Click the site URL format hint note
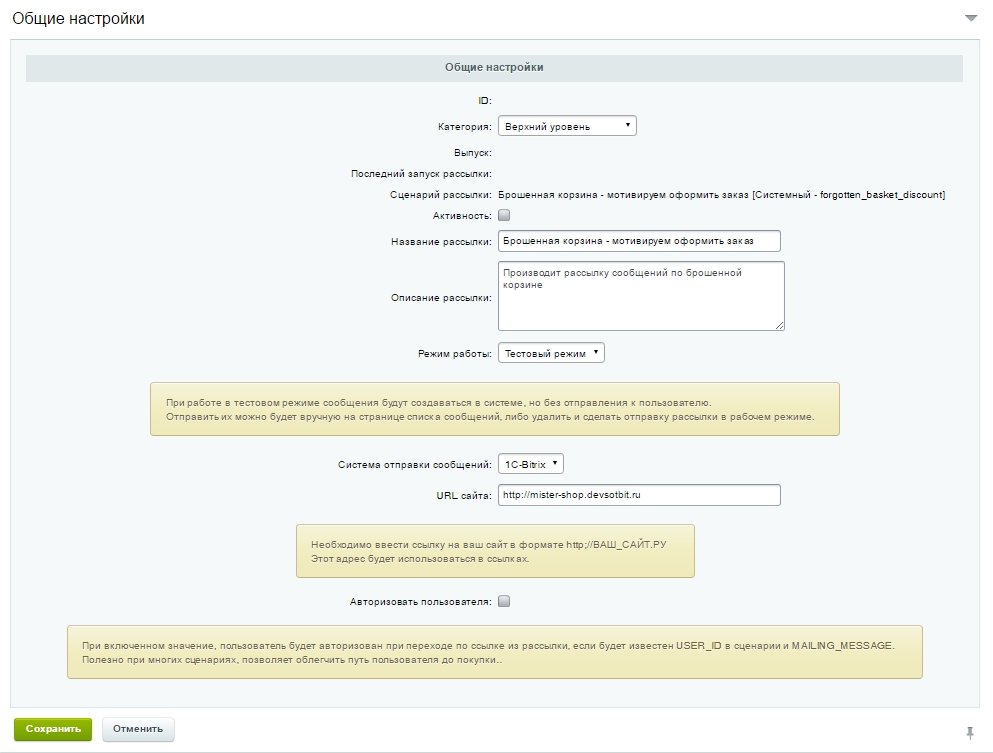The width and height of the screenshot is (993, 753). click(x=495, y=551)
